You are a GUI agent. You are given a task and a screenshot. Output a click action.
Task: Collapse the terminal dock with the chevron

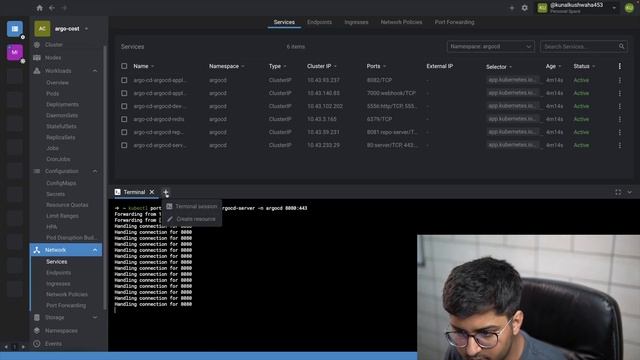pos(630,192)
